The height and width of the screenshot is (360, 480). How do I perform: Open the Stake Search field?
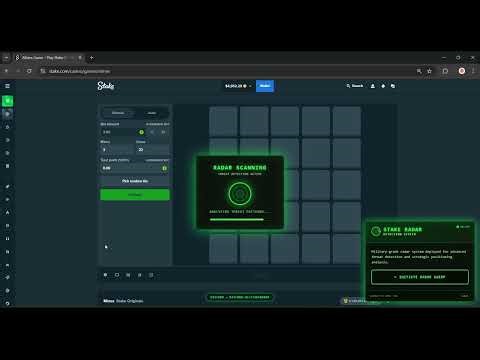355,86
